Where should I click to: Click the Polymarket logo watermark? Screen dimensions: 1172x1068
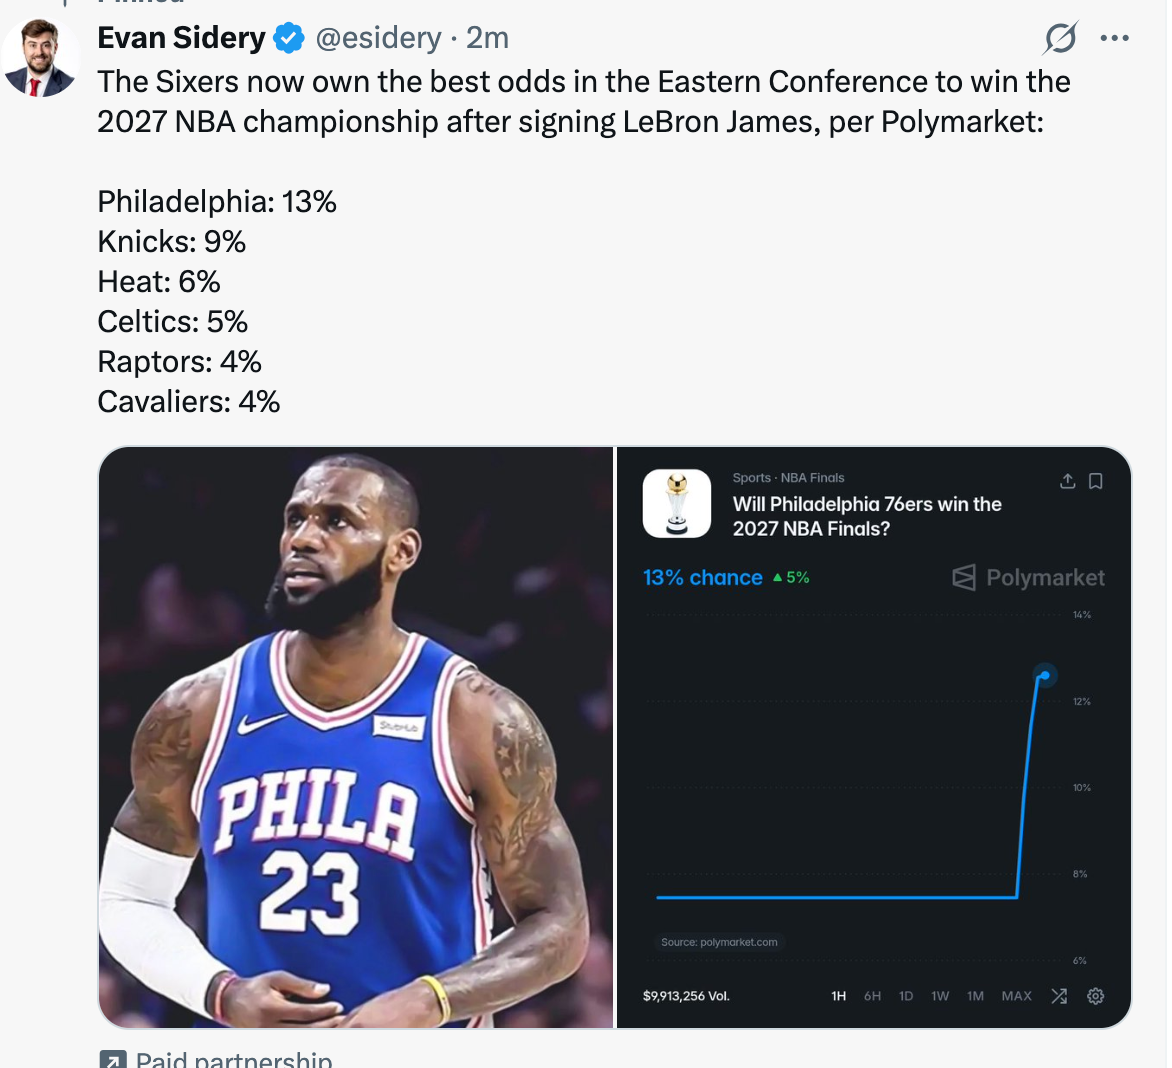pyautogui.click(x=1028, y=577)
